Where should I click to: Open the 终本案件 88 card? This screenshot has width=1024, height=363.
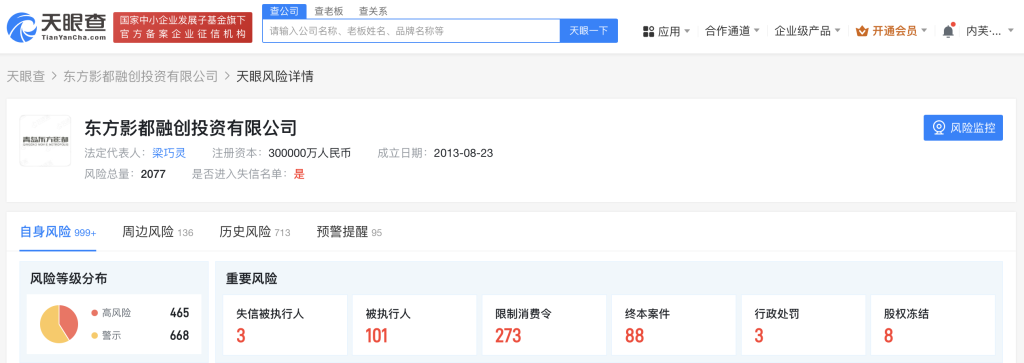point(673,325)
